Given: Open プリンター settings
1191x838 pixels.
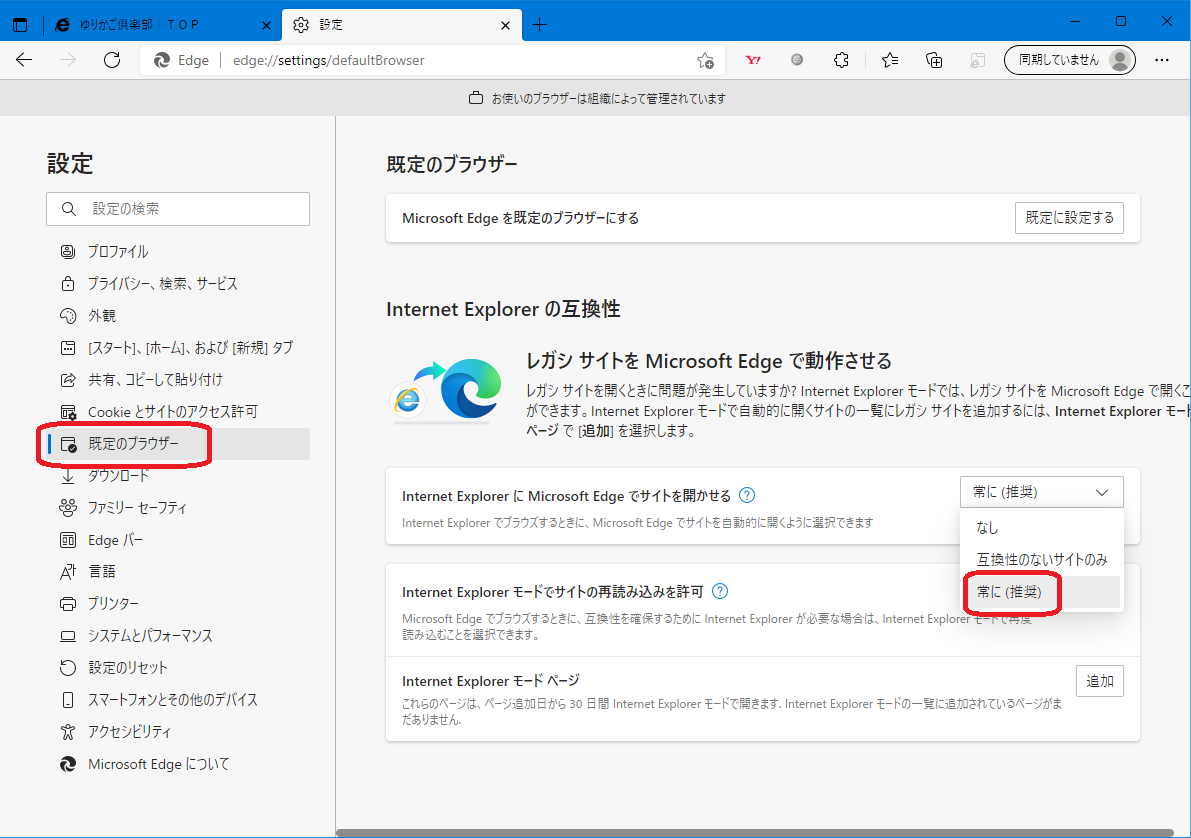Looking at the screenshot, I should [x=178, y=603].
